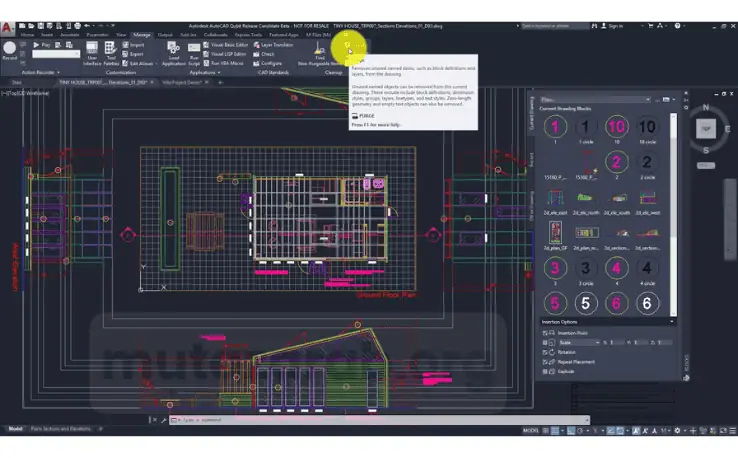Viewport: 738px width, 458px height.
Task: Click the Play action macro button
Action: click(x=41, y=45)
